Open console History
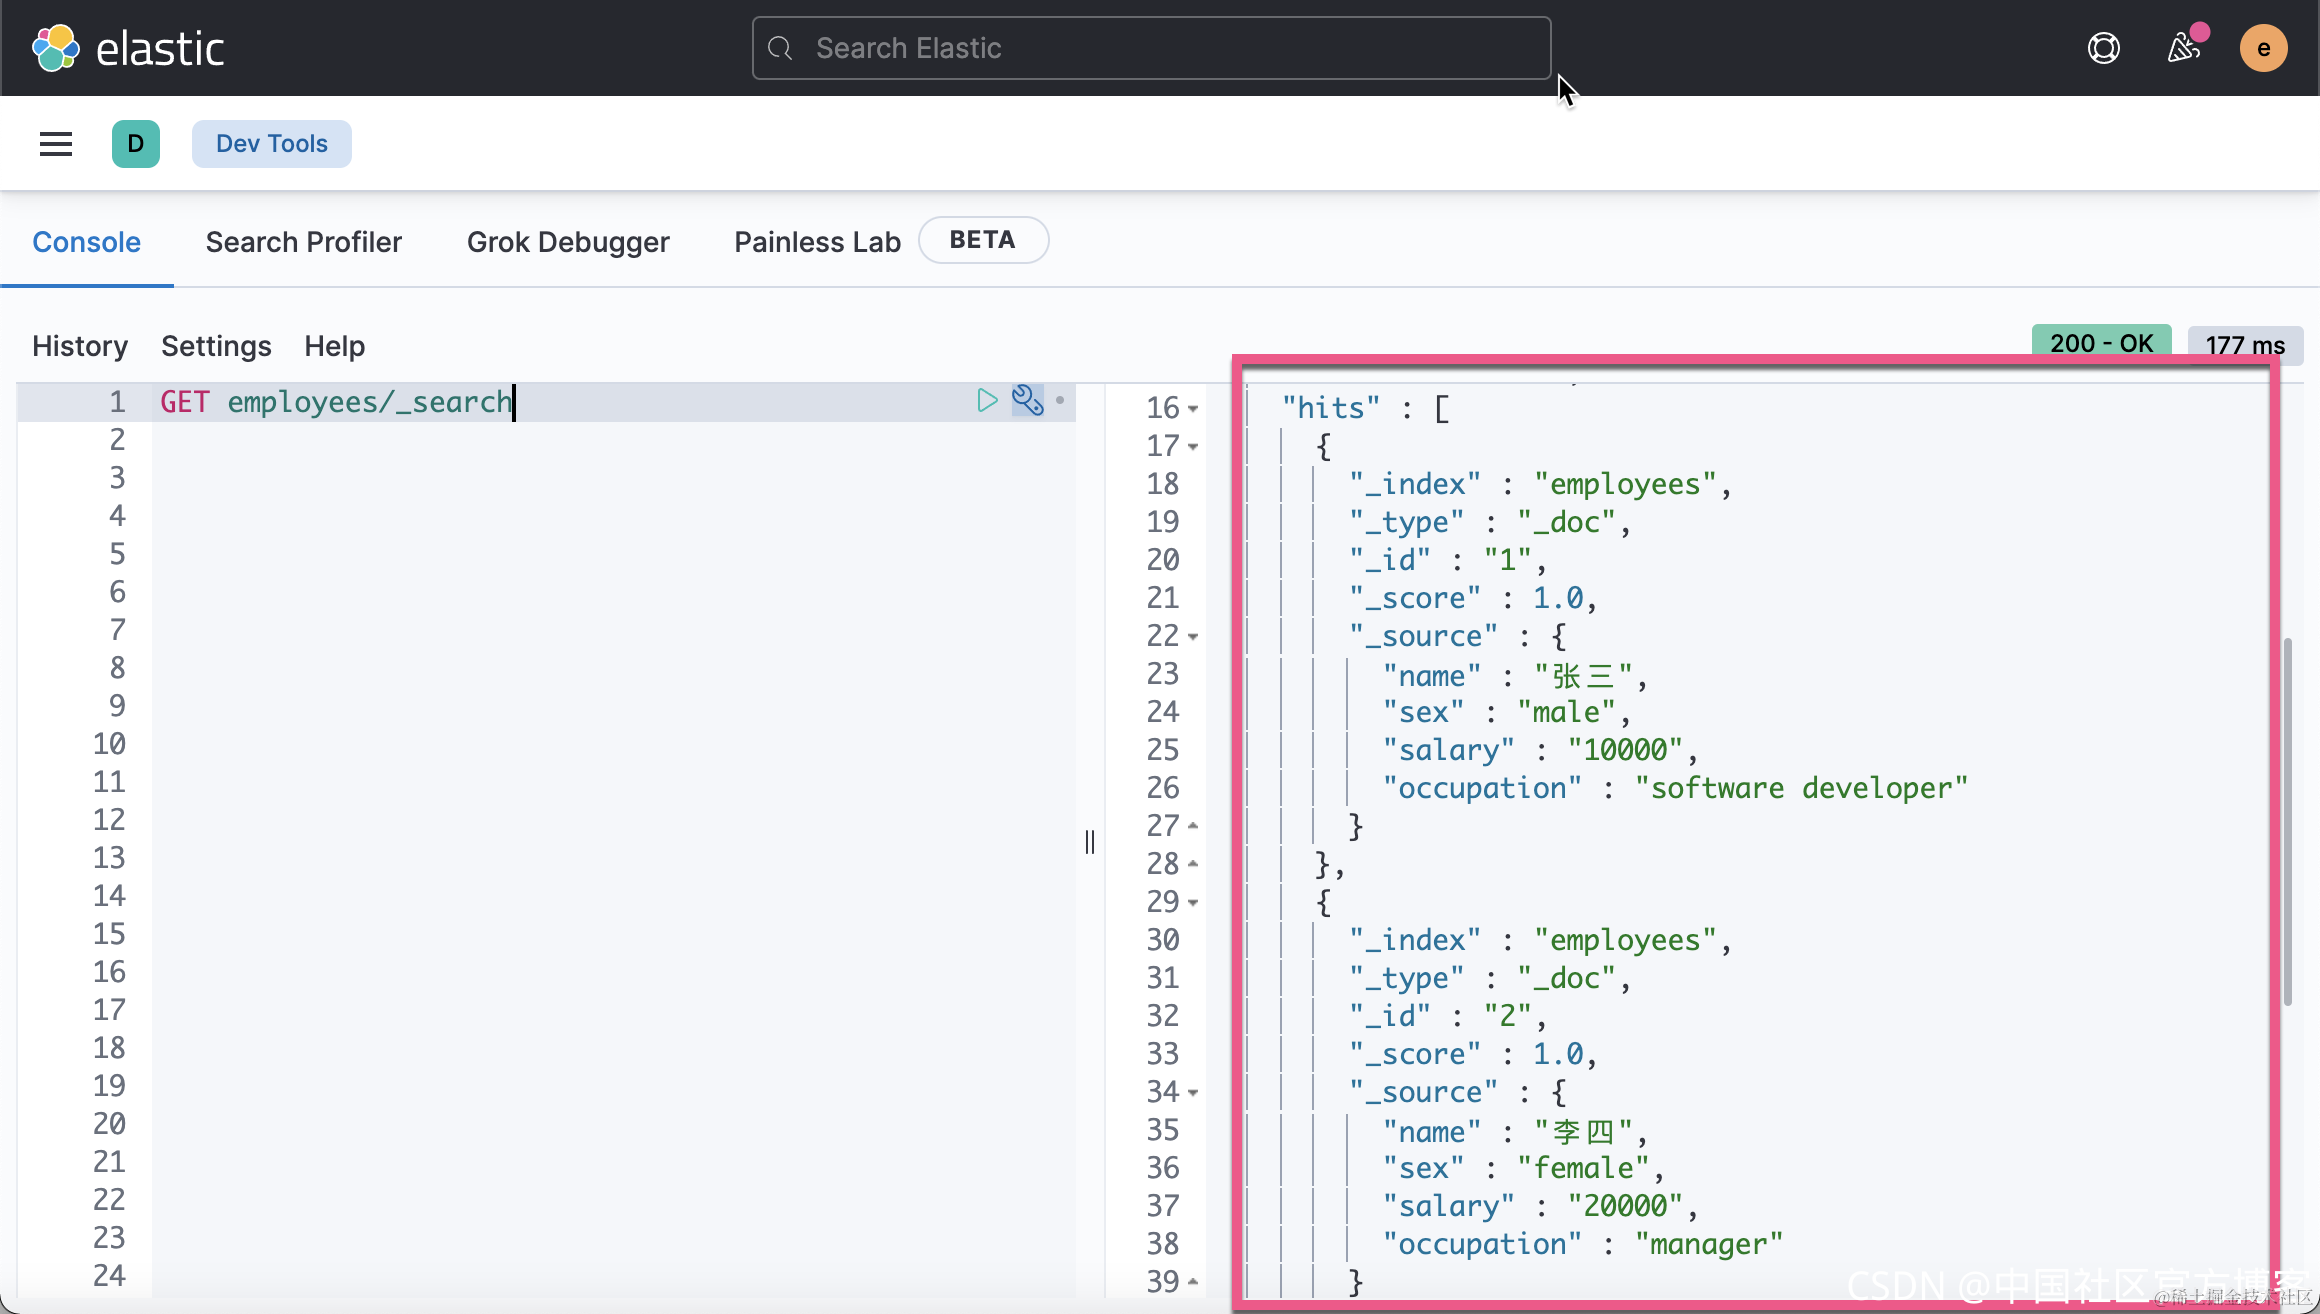 [80, 346]
